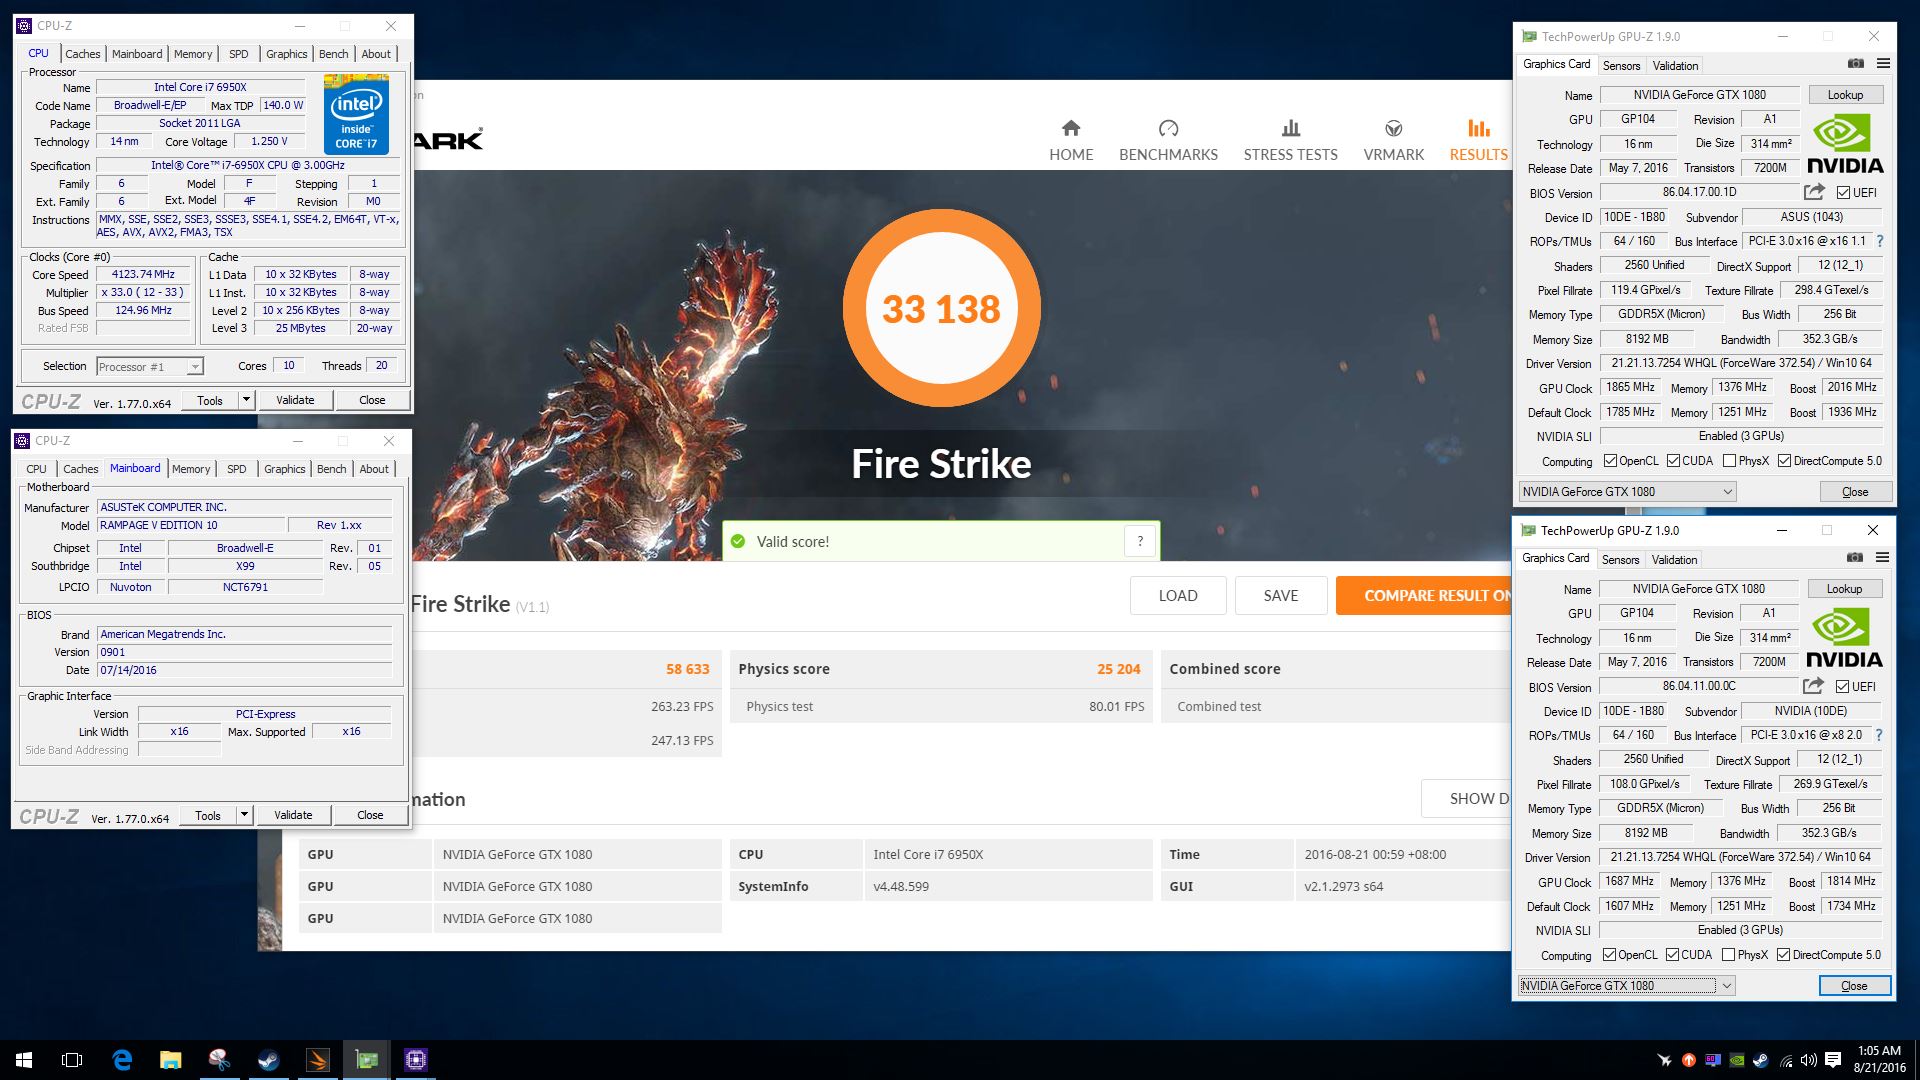This screenshot has width=1920, height=1080.
Task: Switch to CPU-Z taskbar icon
Action: [x=416, y=1060]
